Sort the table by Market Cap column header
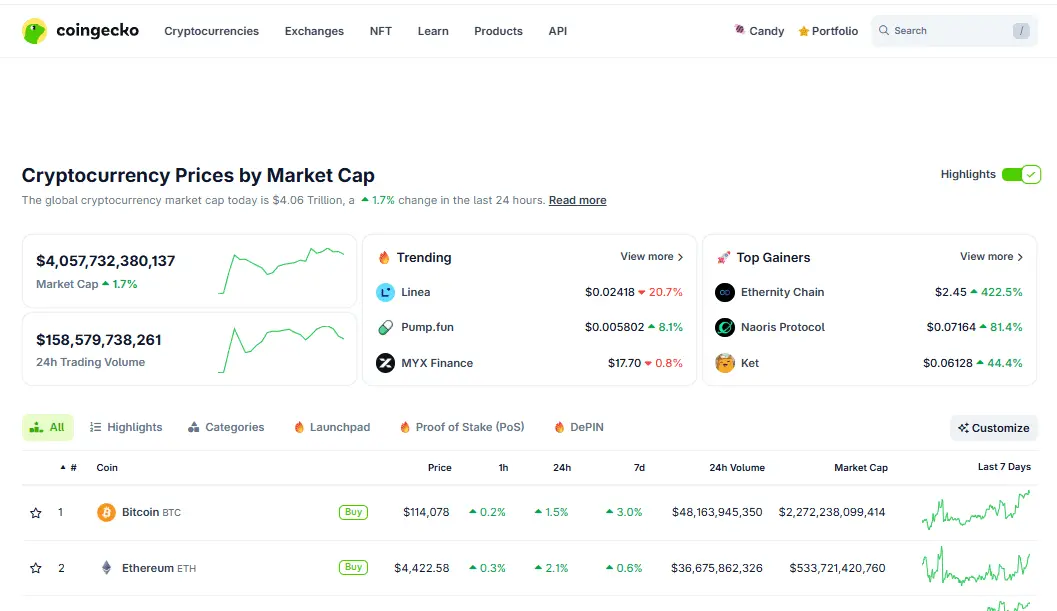 pos(861,467)
